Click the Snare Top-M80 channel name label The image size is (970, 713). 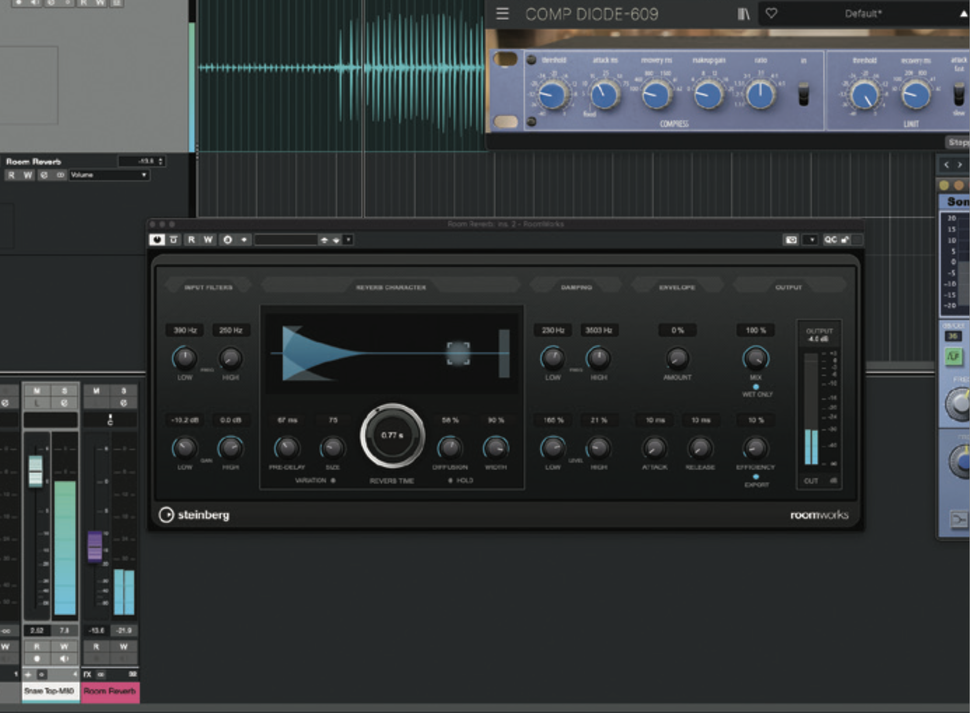48,688
